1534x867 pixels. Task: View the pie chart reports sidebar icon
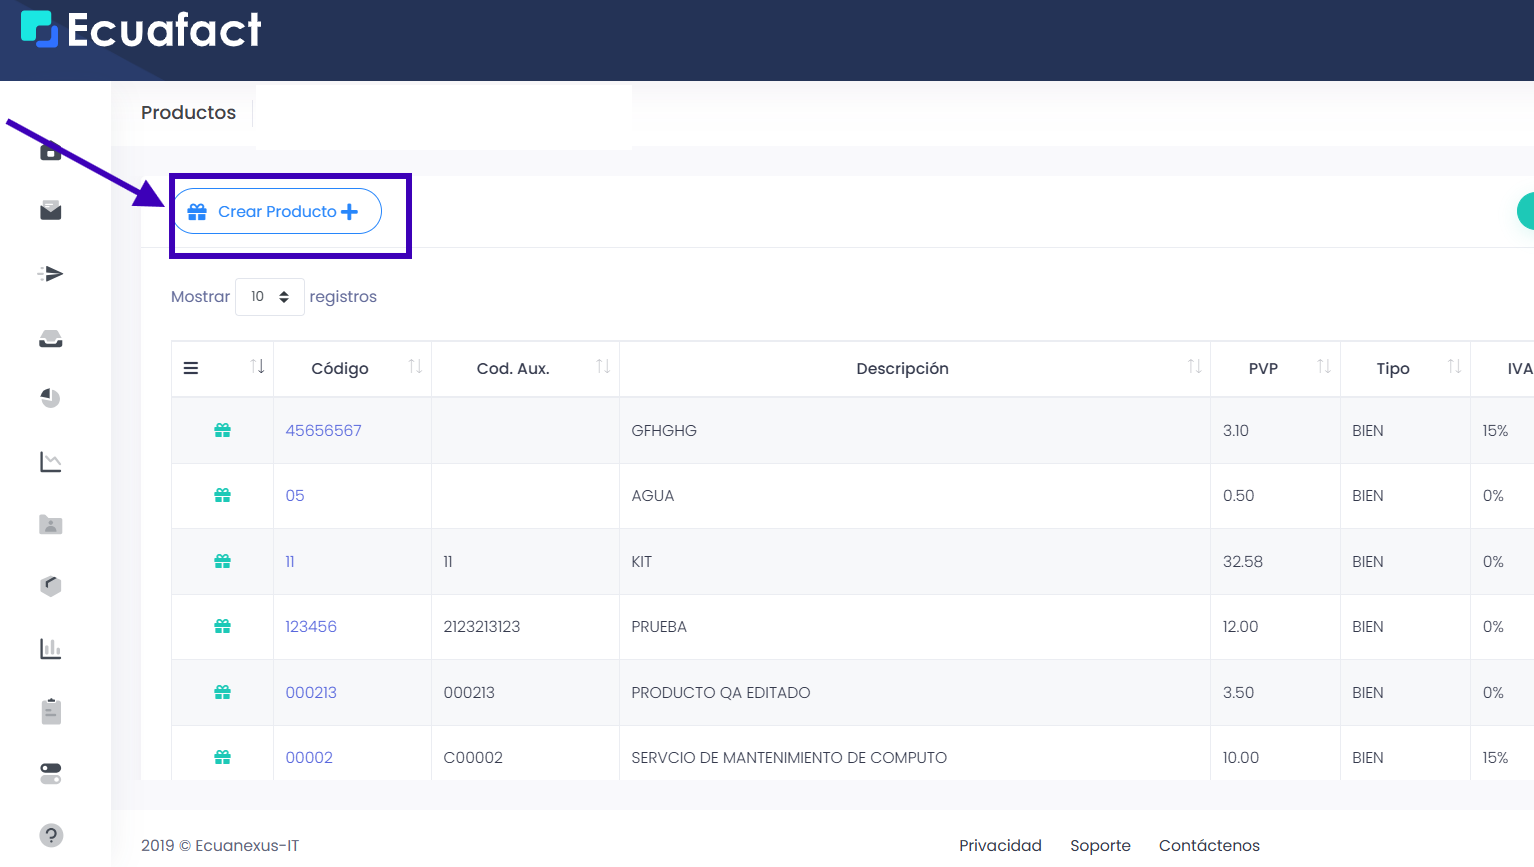(x=50, y=398)
